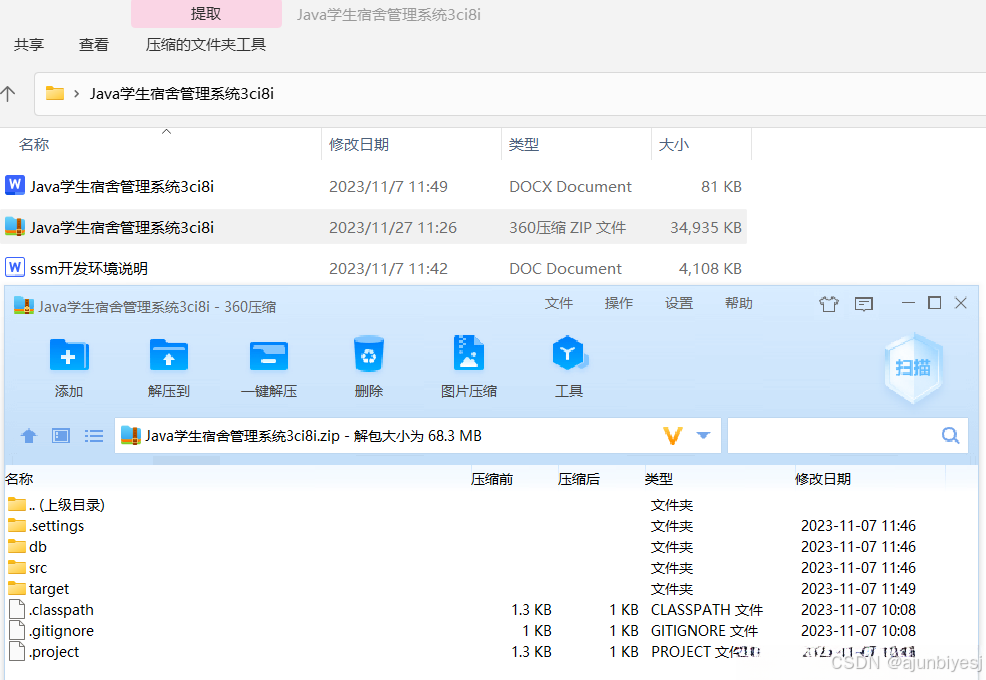
Task: Sort Explorer files by 名称 column
Action: 34,145
